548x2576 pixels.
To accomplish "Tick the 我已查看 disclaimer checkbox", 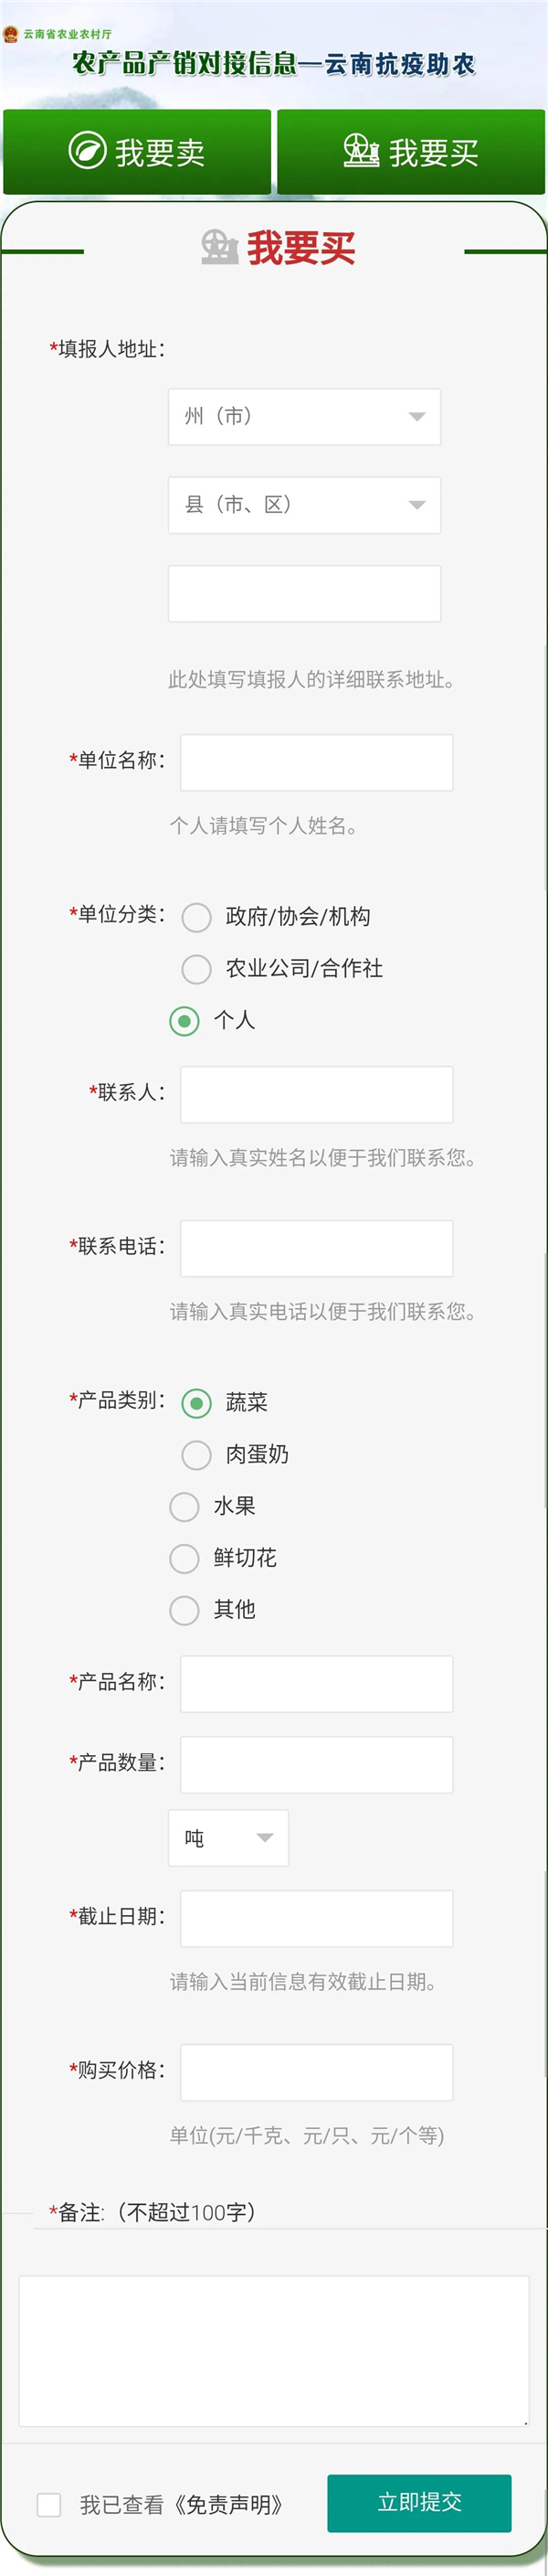I will (x=49, y=2505).
